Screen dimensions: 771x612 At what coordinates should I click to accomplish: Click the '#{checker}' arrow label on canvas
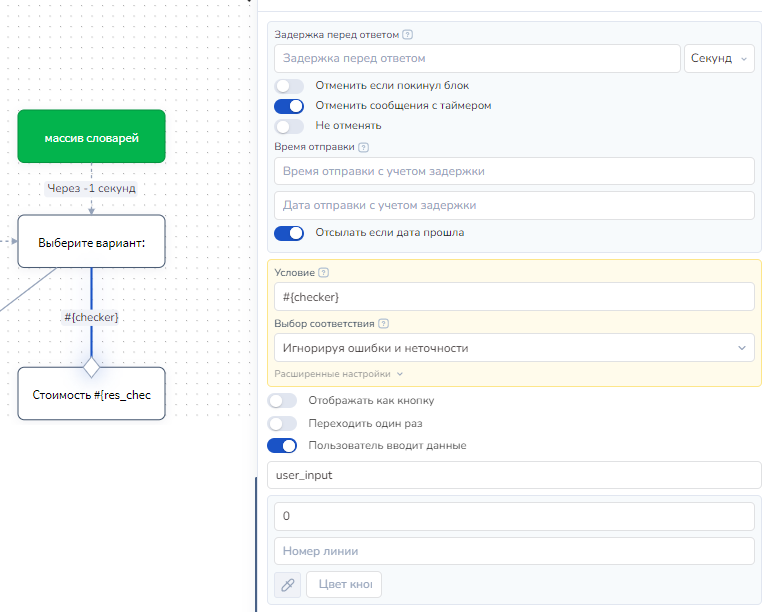click(x=91, y=317)
